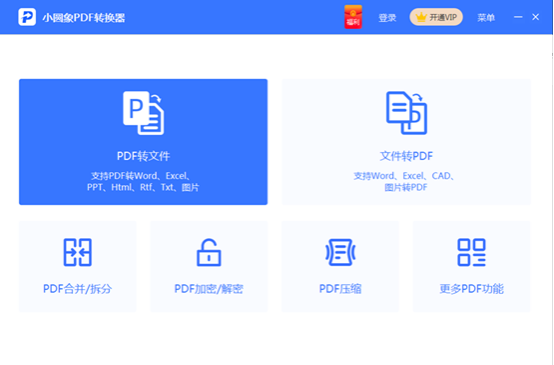Open PDF压缩 label
Screen dimensions: 554x365
point(340,289)
